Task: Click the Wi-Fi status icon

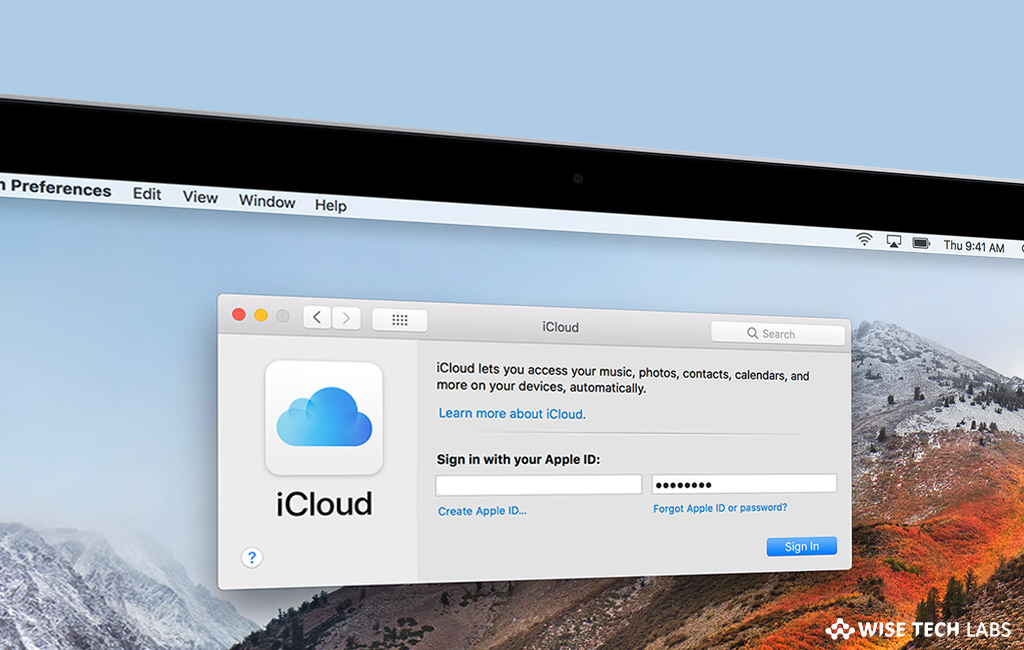Action: pyautogui.click(x=864, y=239)
